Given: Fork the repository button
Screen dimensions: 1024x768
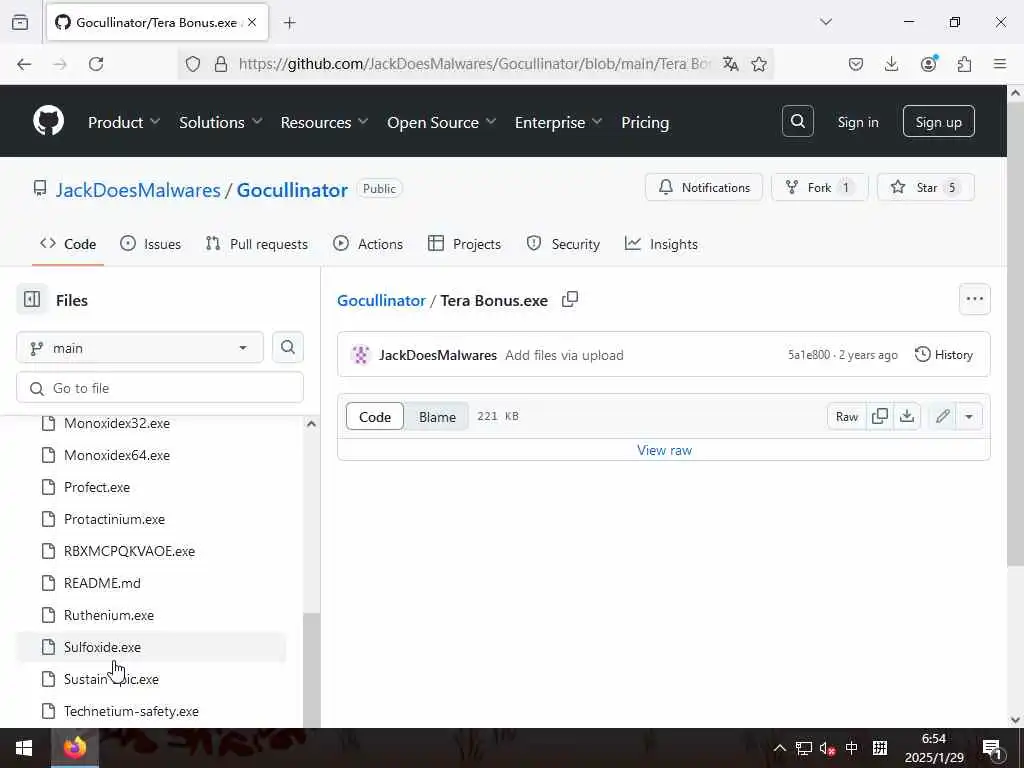Looking at the screenshot, I should (820, 187).
